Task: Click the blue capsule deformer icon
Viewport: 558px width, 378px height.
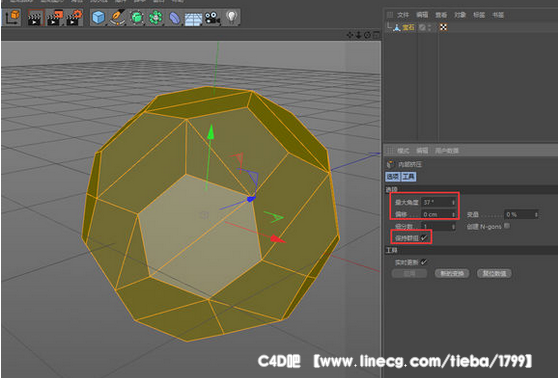Action: click(174, 18)
